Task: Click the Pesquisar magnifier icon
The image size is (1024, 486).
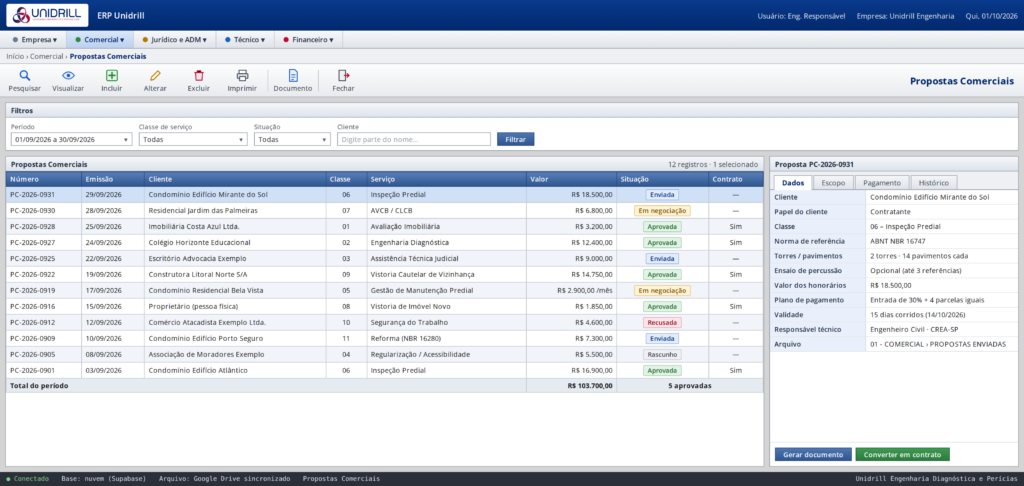Action: pos(25,75)
